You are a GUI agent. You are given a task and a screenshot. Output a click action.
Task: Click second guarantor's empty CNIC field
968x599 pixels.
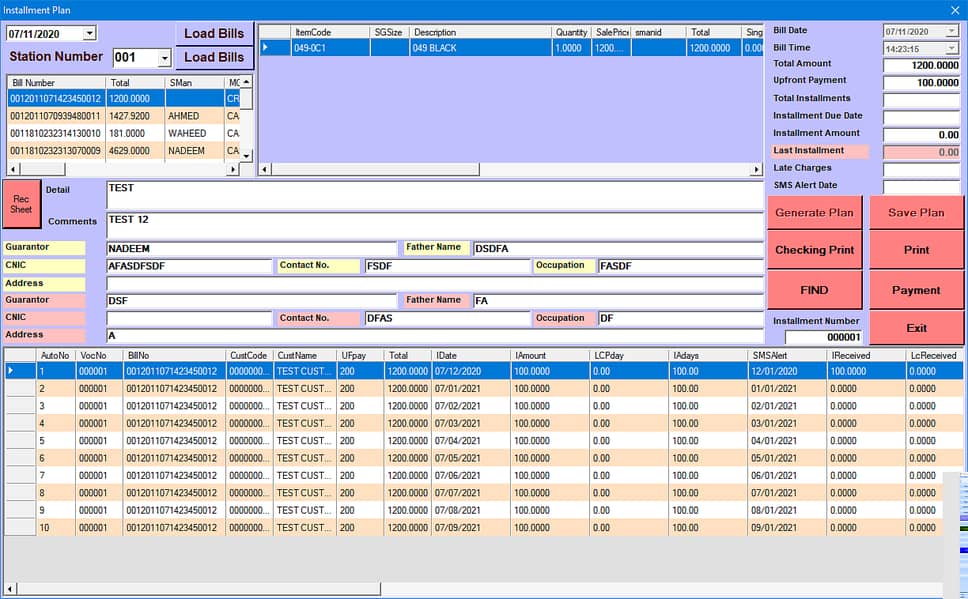pyautogui.click(x=189, y=319)
